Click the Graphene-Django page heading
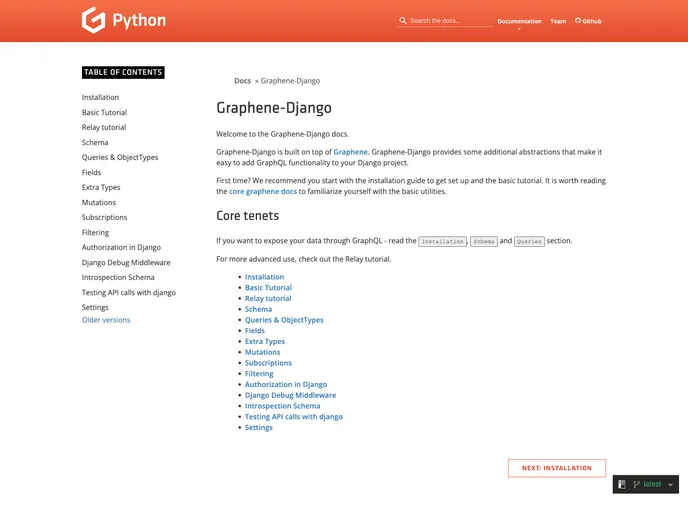This screenshot has width=688, height=512. [274, 108]
